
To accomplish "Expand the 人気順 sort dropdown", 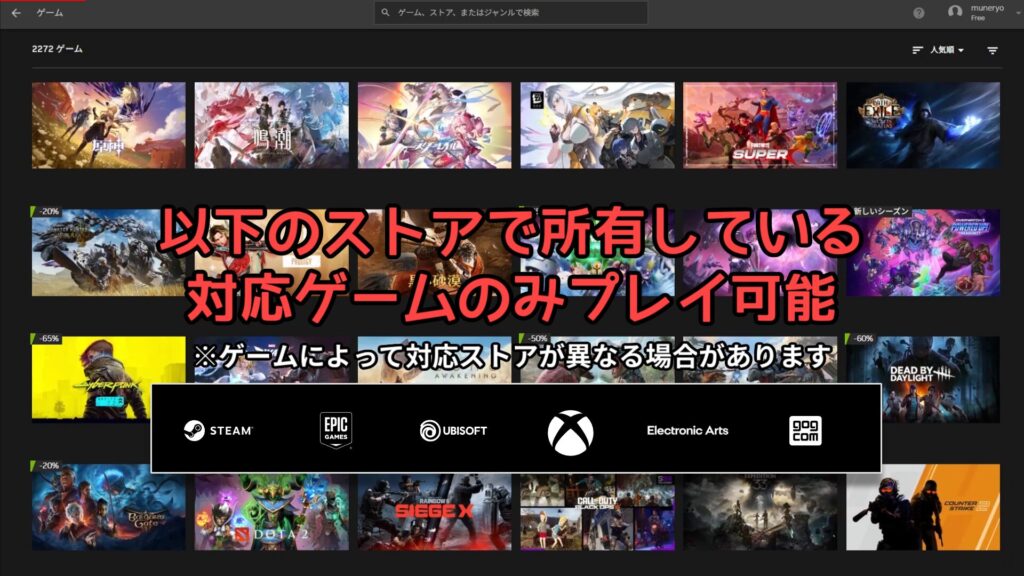I will click(x=946, y=50).
